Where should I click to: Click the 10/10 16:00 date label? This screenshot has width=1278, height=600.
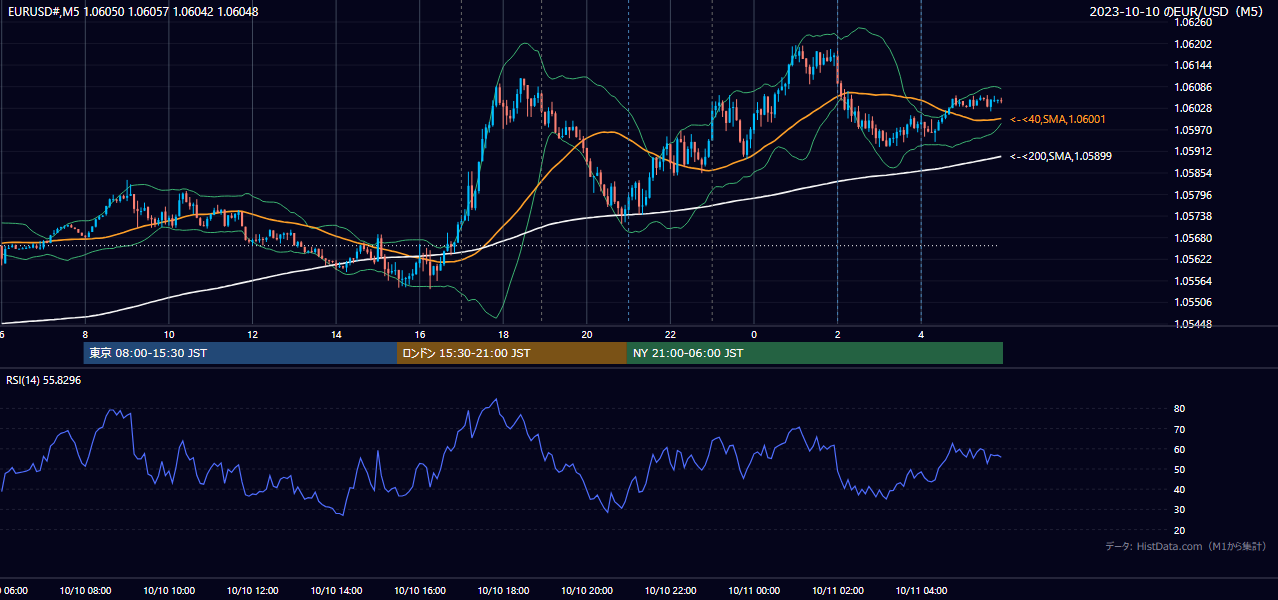coord(420,591)
